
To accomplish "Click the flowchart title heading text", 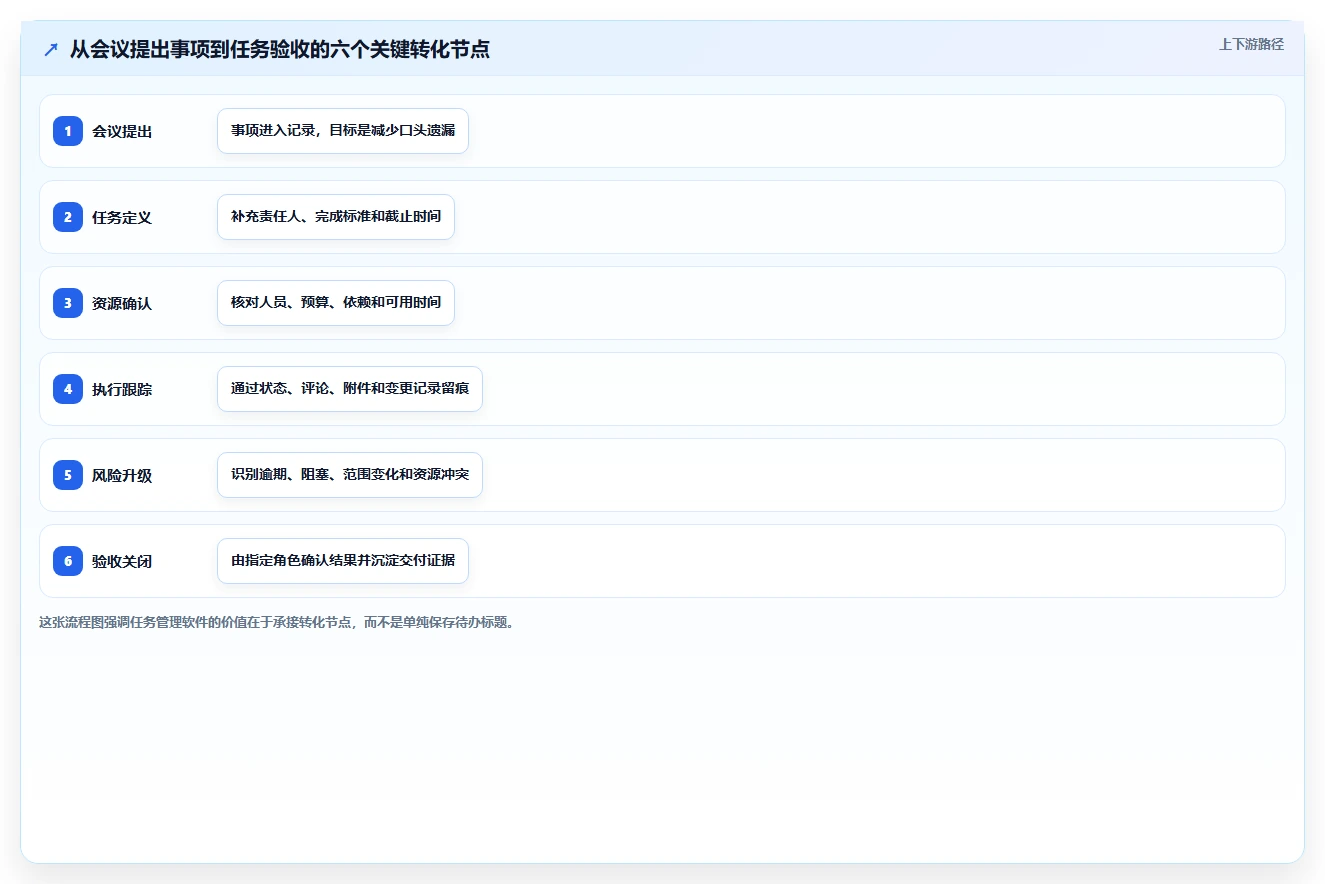I will pyautogui.click(x=280, y=49).
